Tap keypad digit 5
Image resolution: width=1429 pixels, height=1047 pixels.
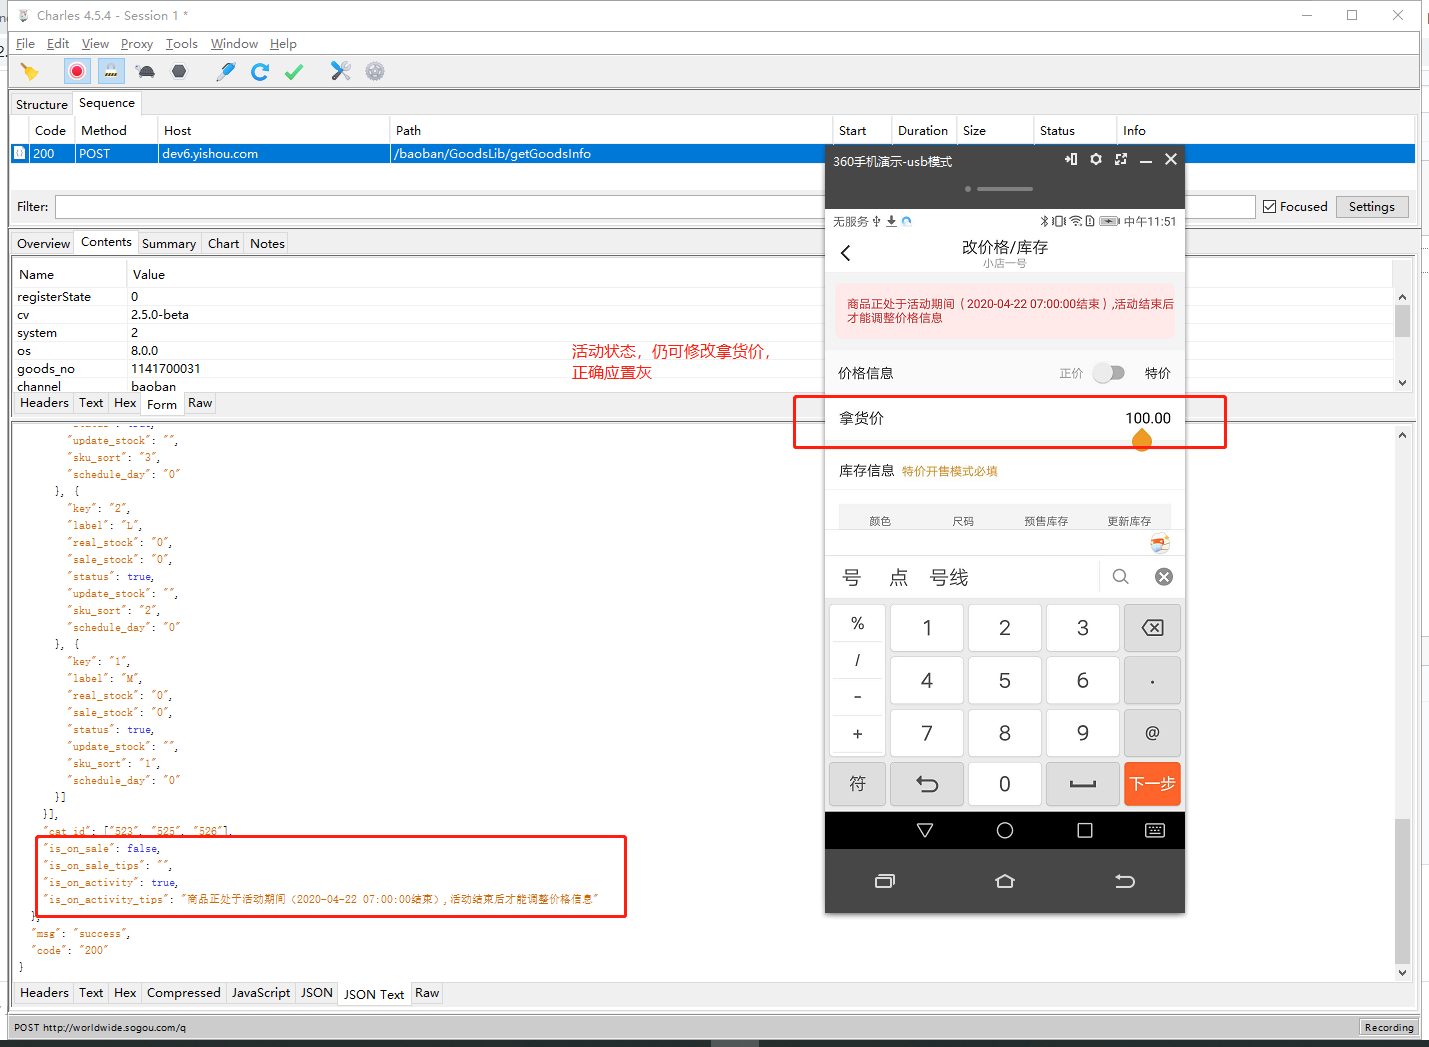click(x=1004, y=681)
